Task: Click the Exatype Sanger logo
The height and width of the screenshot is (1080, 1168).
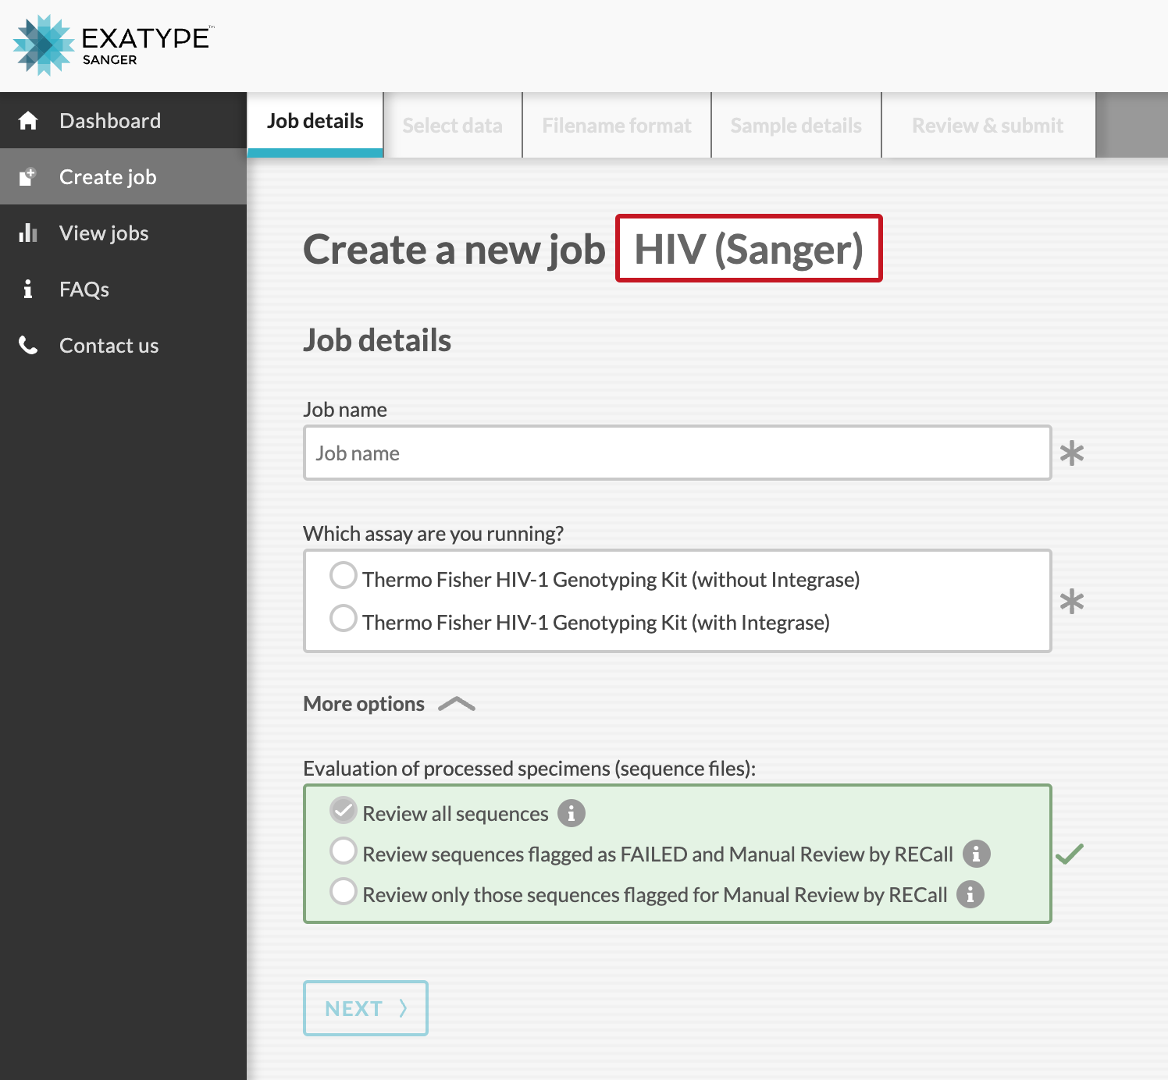Action: pos(113,45)
